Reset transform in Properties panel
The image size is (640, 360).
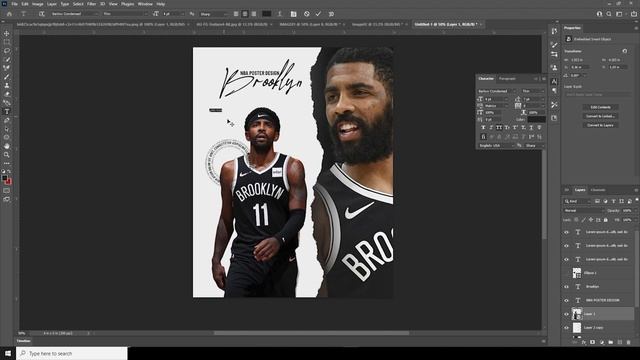624,51
